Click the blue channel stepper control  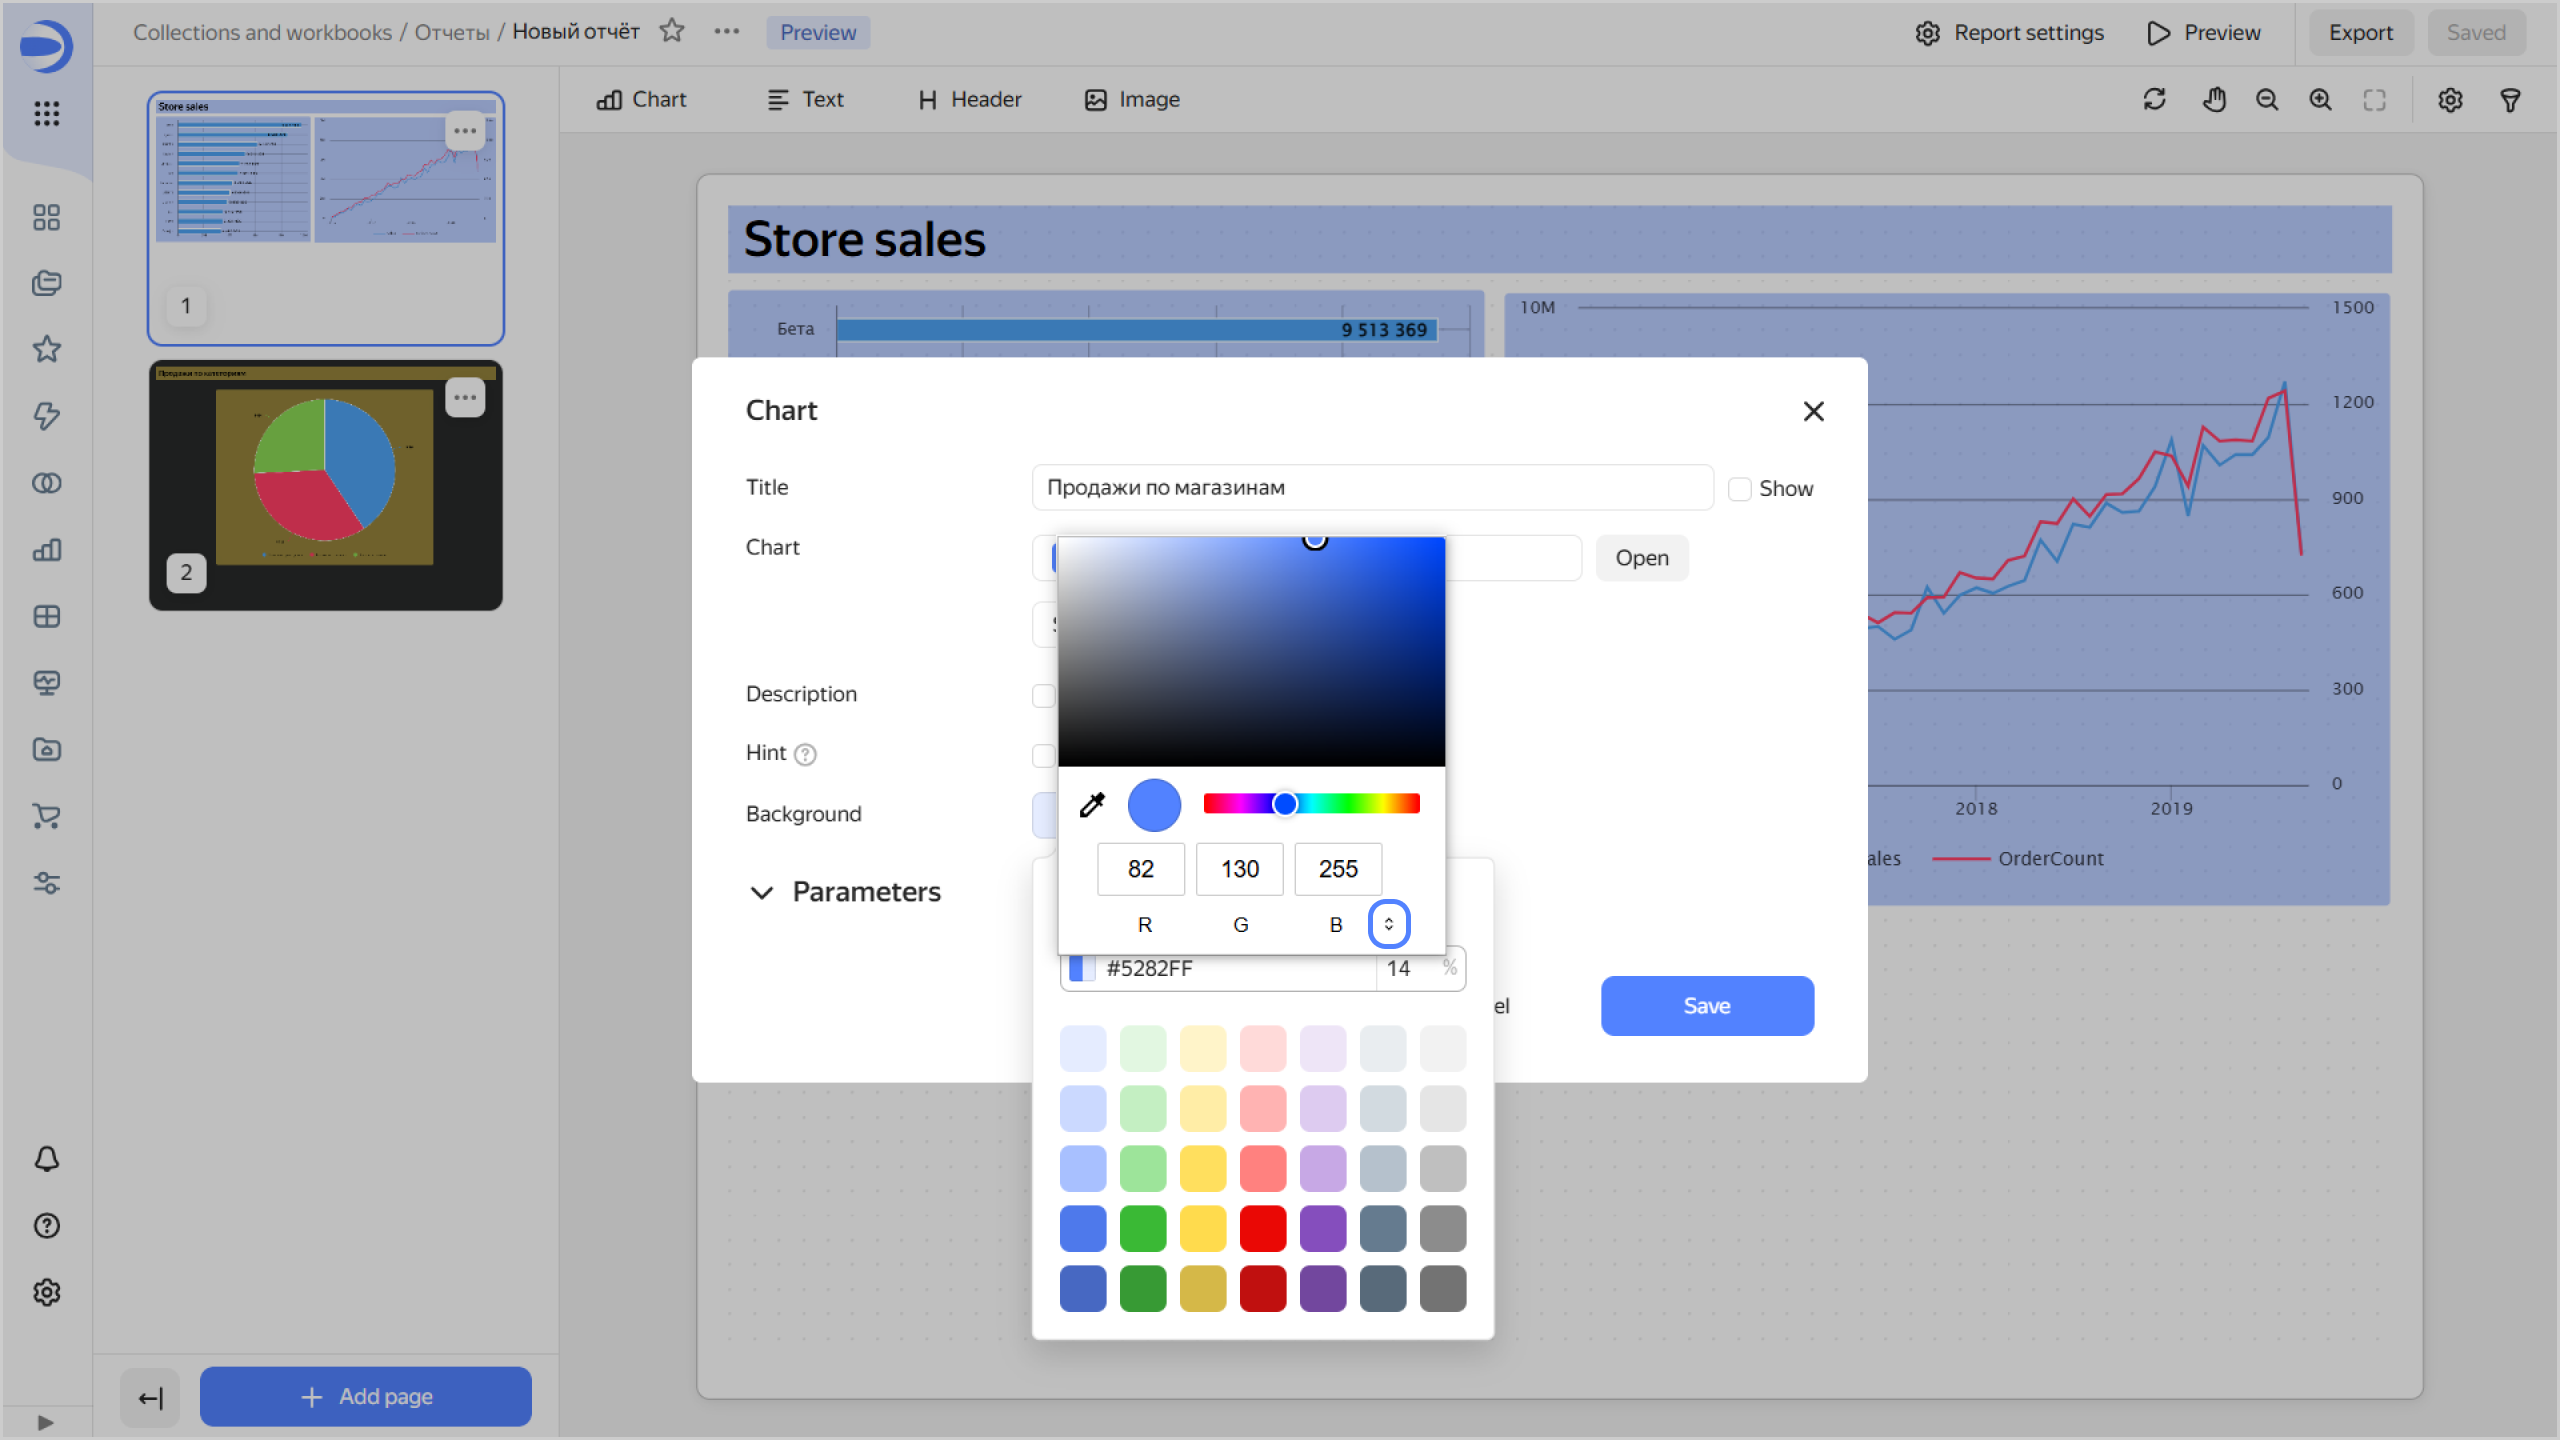tap(1389, 924)
